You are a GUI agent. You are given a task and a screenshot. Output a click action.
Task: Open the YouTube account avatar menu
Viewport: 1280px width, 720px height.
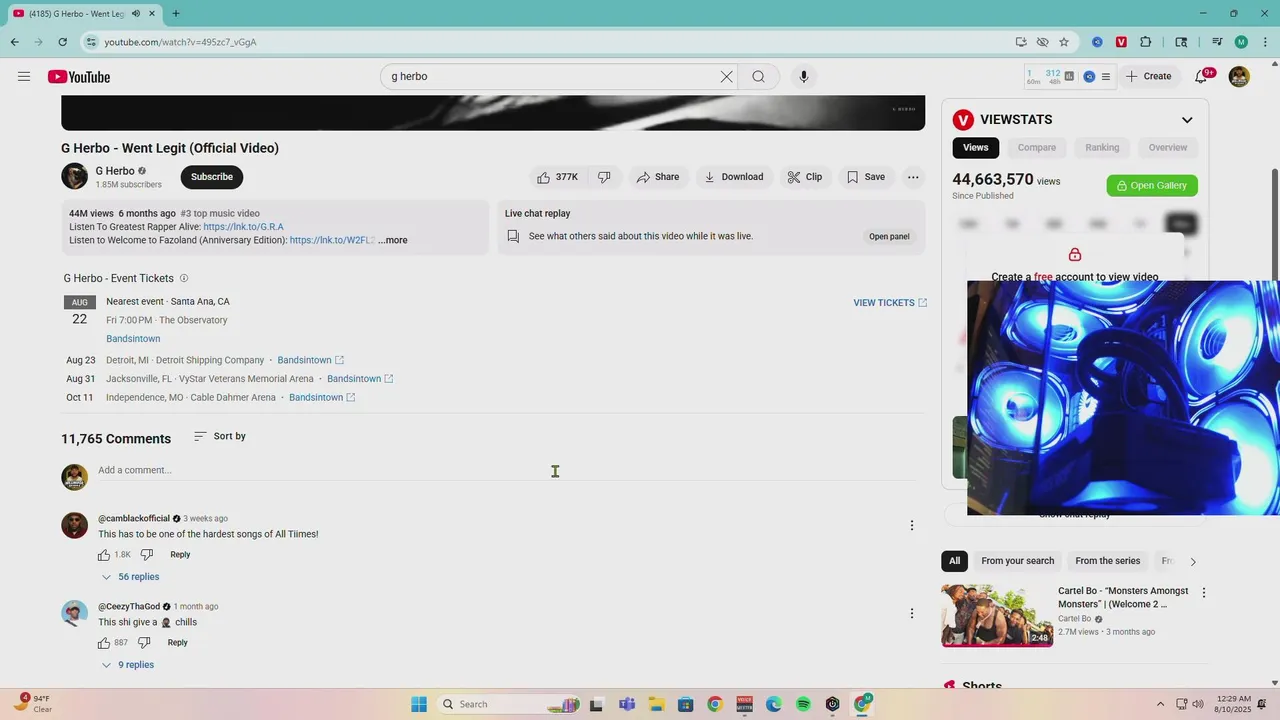pos(1239,76)
